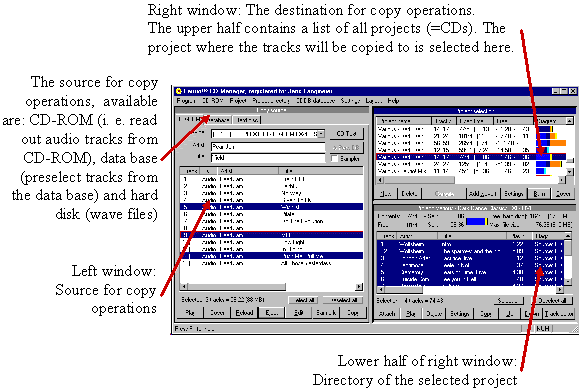
Task: Select track 1 in the source track list
Action: tap(271, 179)
